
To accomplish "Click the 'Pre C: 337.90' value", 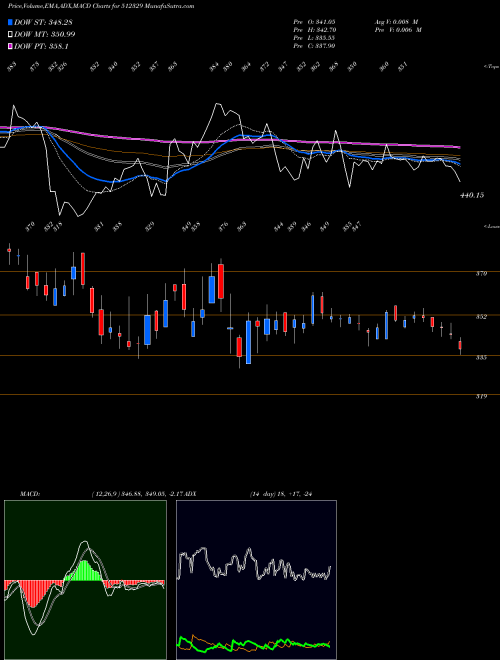I will tap(314, 46).
